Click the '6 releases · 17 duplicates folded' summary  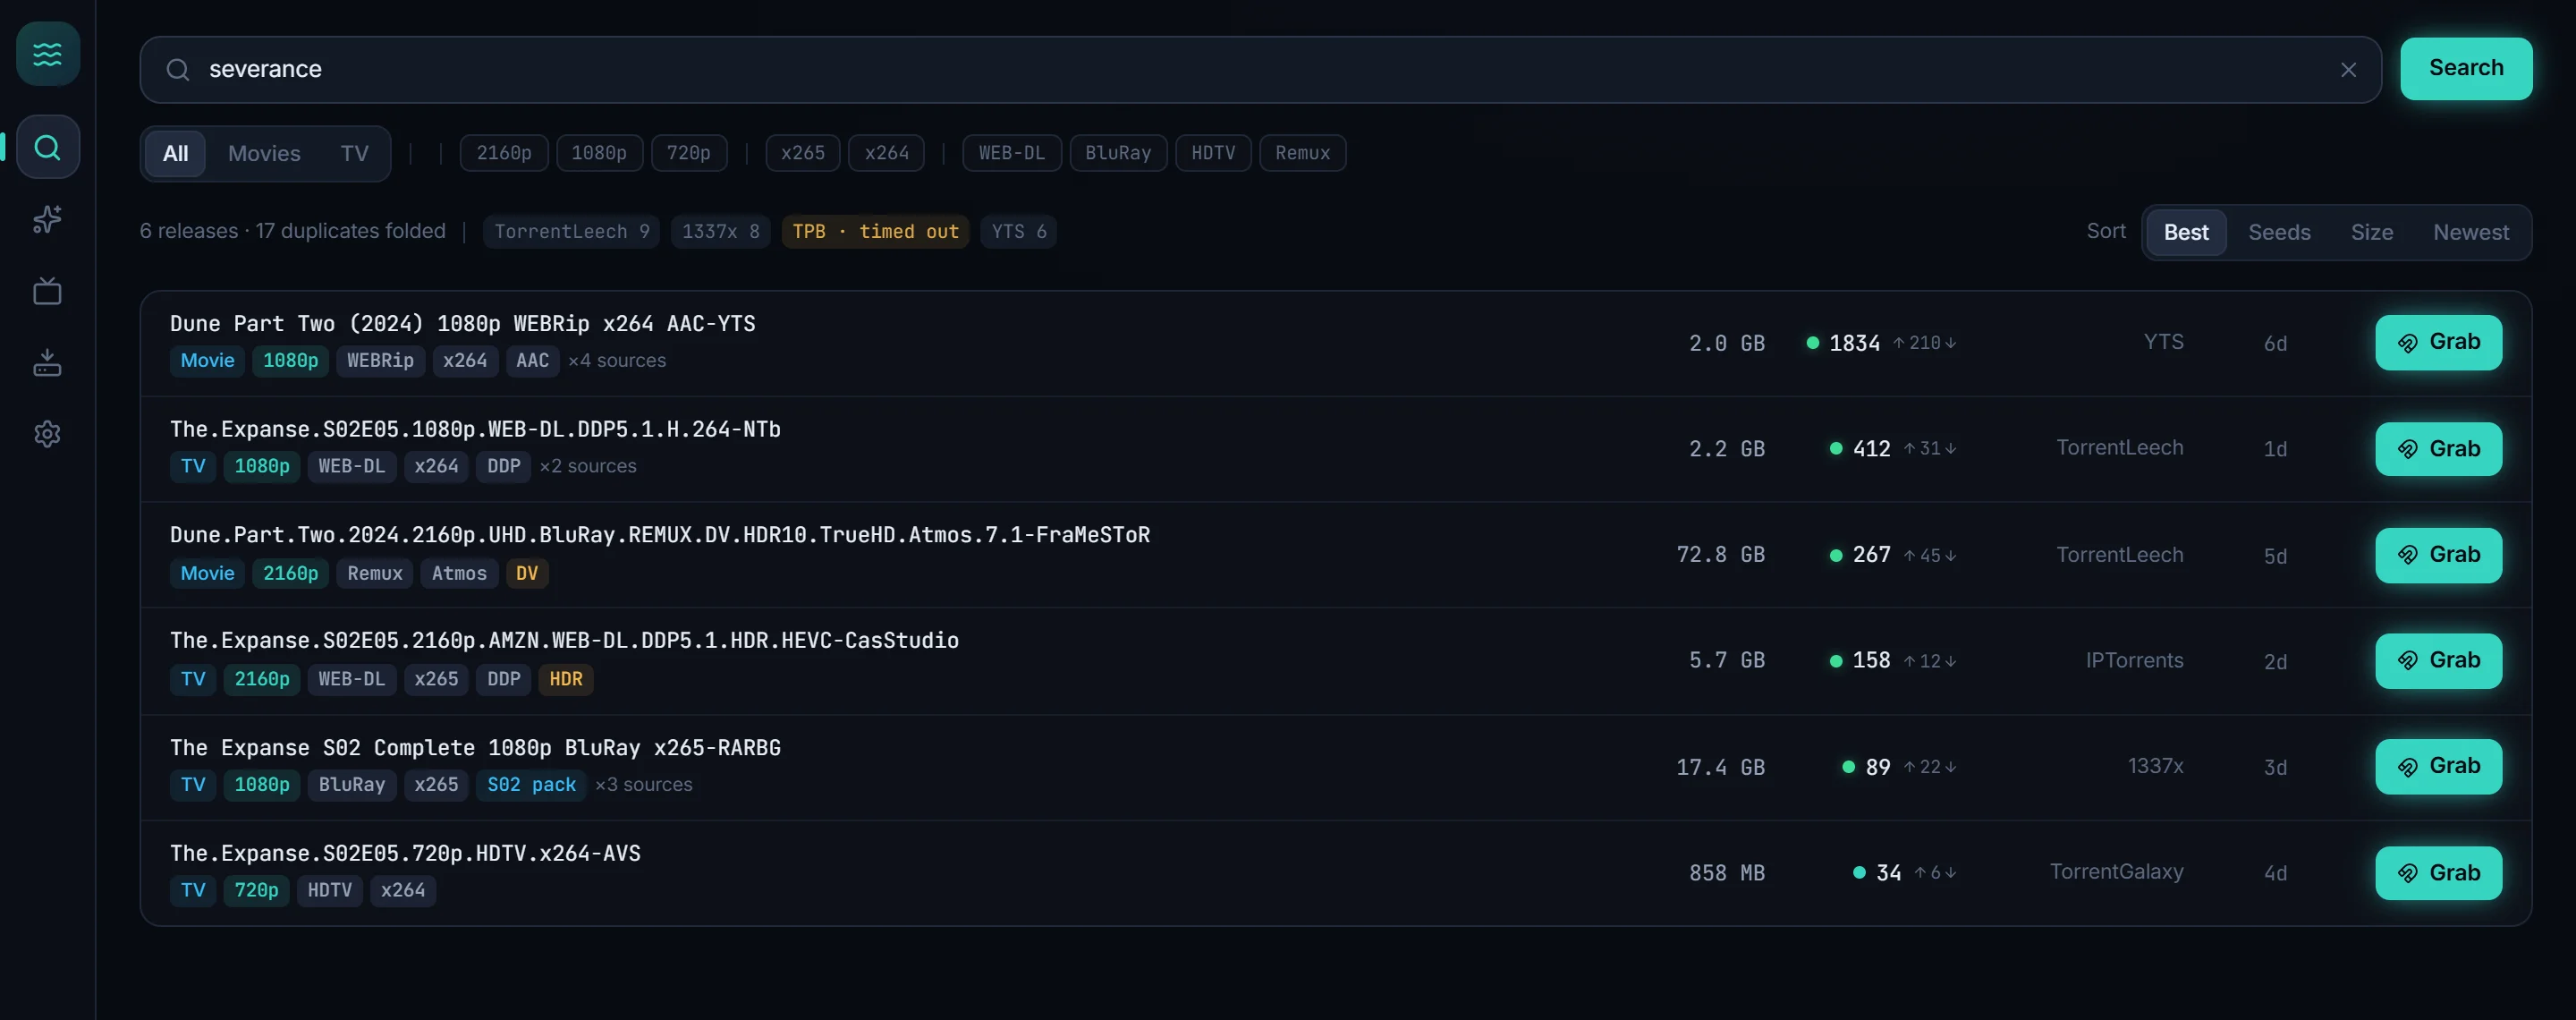coord(293,232)
